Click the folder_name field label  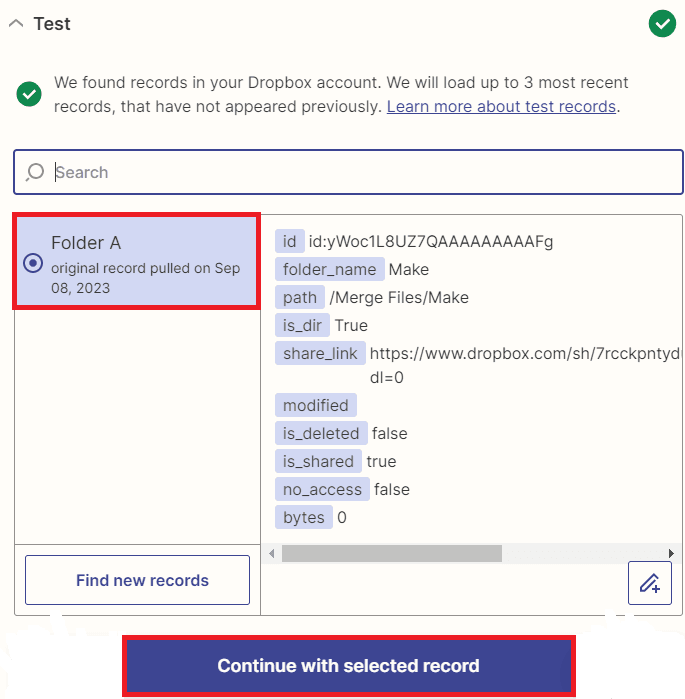[330, 269]
